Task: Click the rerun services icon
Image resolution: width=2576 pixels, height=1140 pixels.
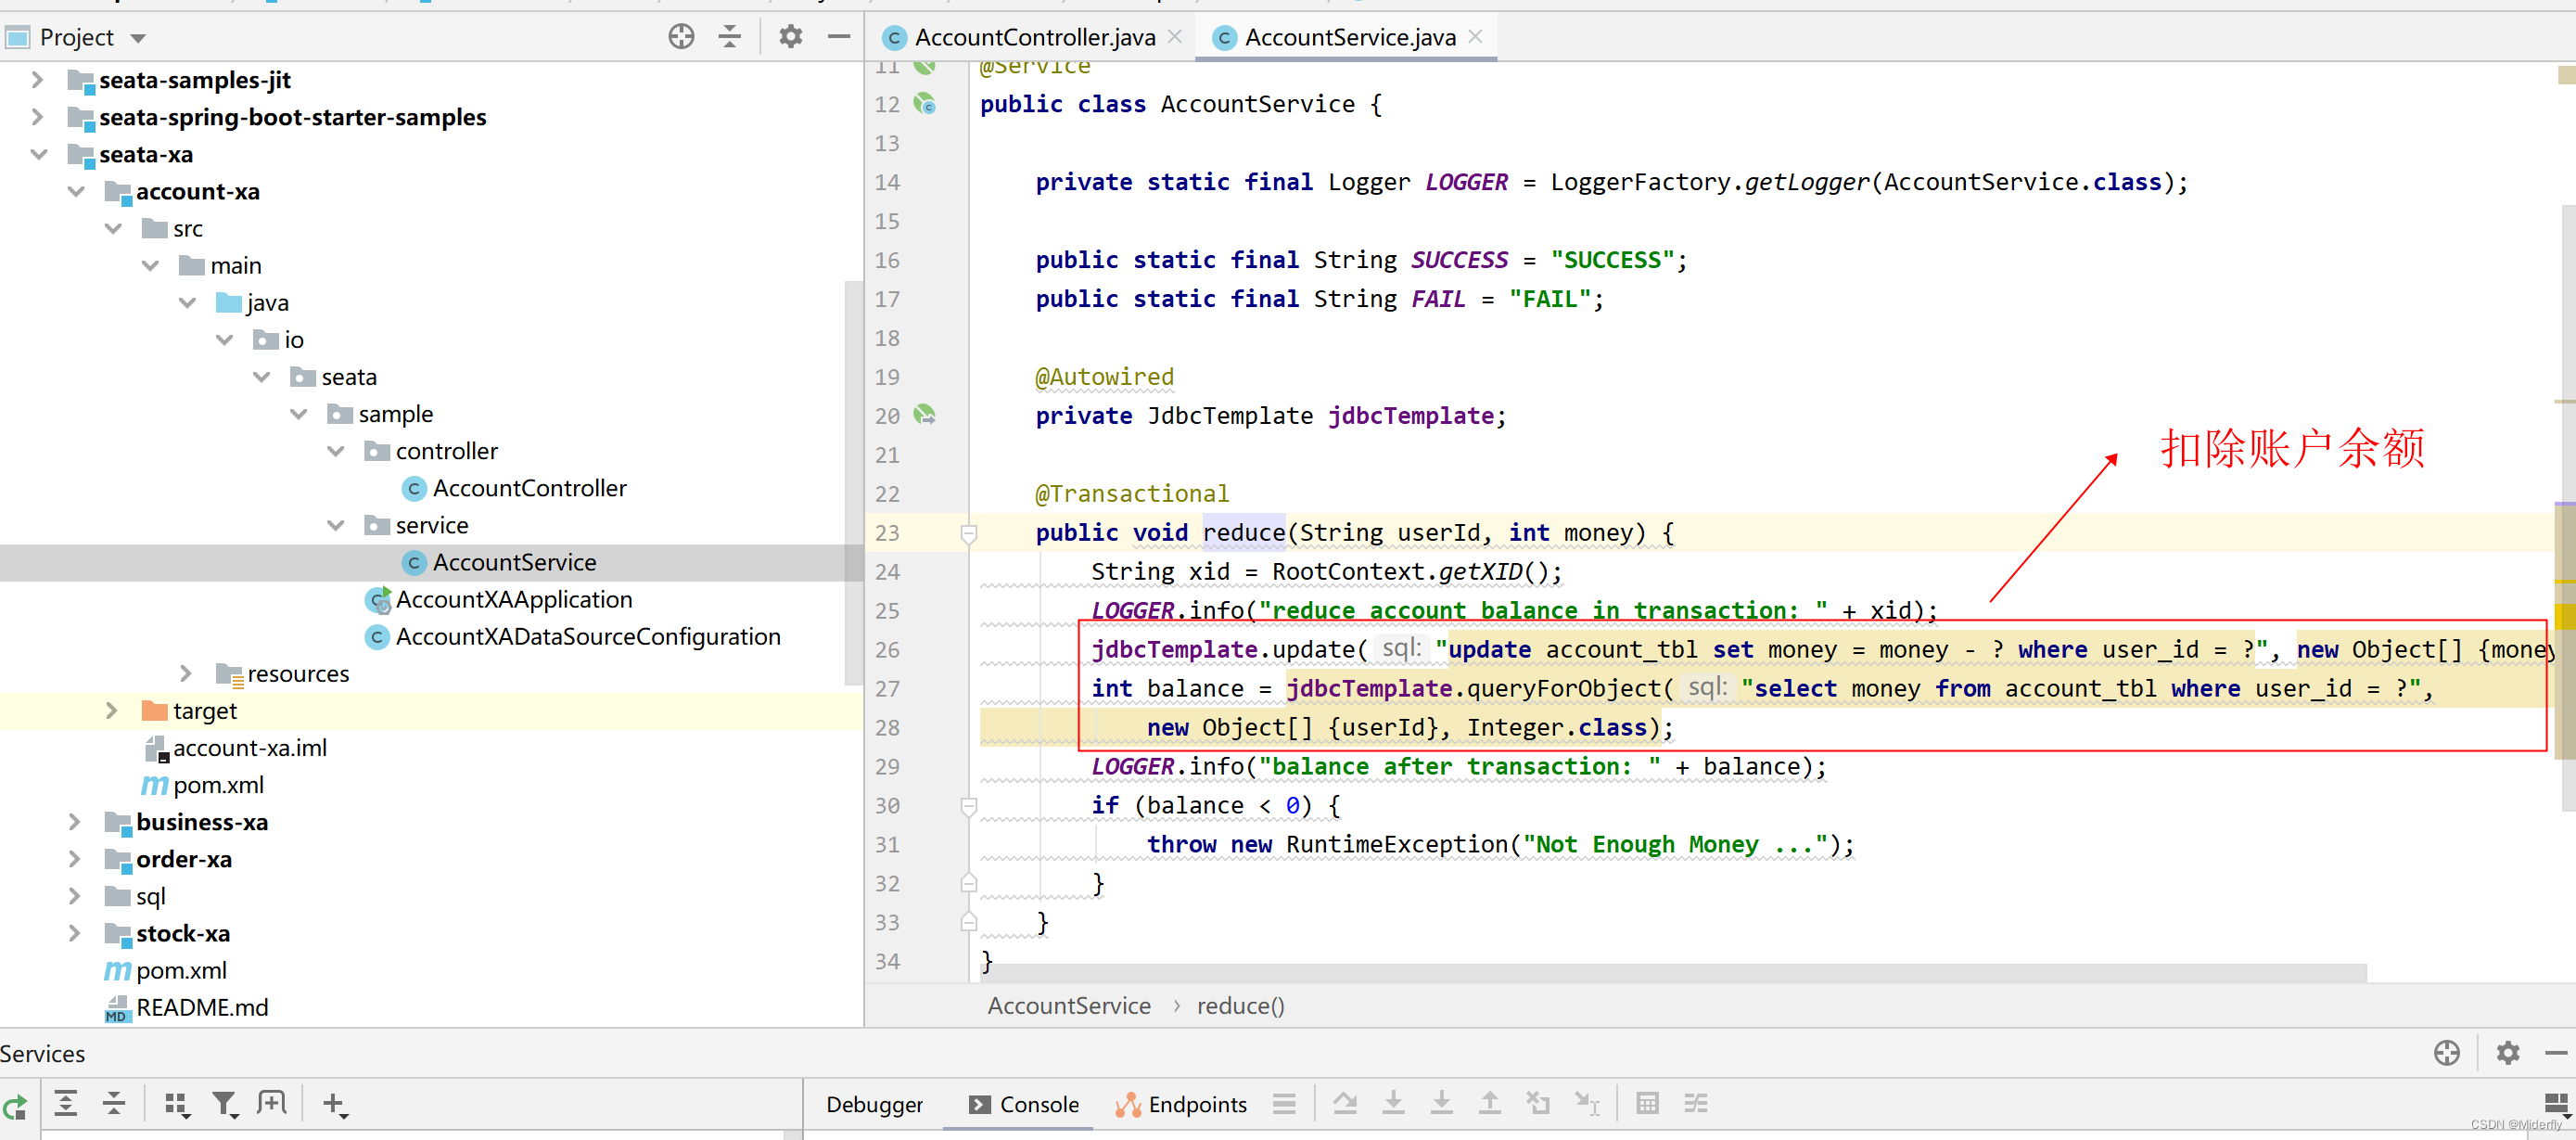Action: [x=15, y=1106]
